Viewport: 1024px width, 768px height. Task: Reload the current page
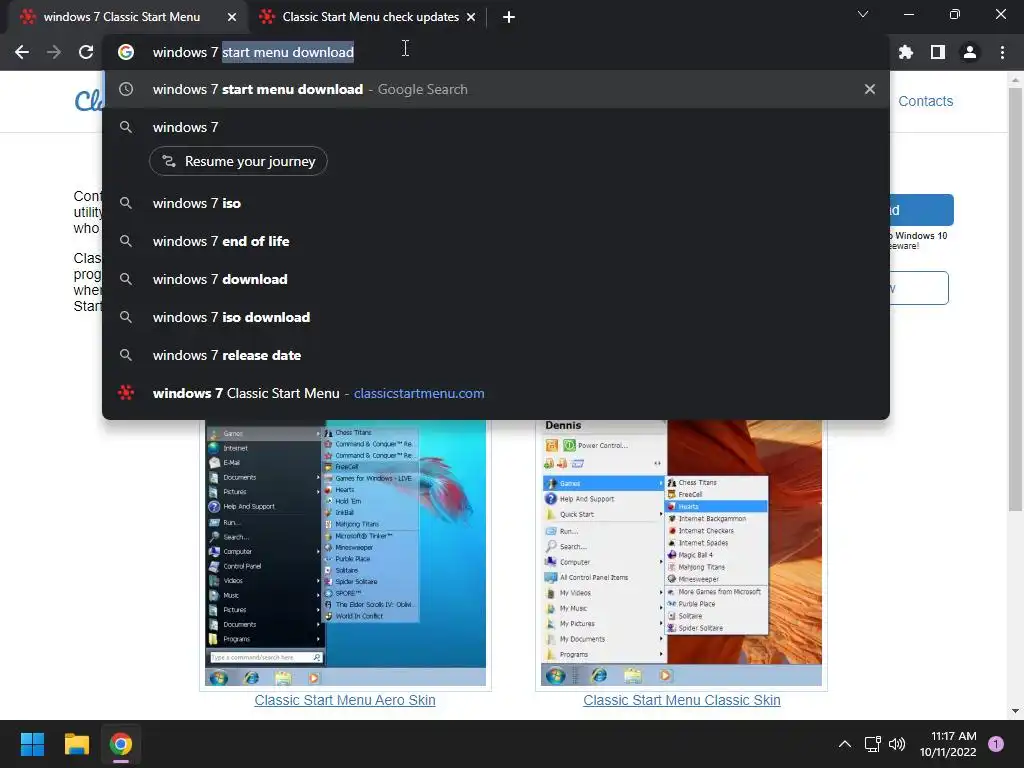(x=86, y=52)
